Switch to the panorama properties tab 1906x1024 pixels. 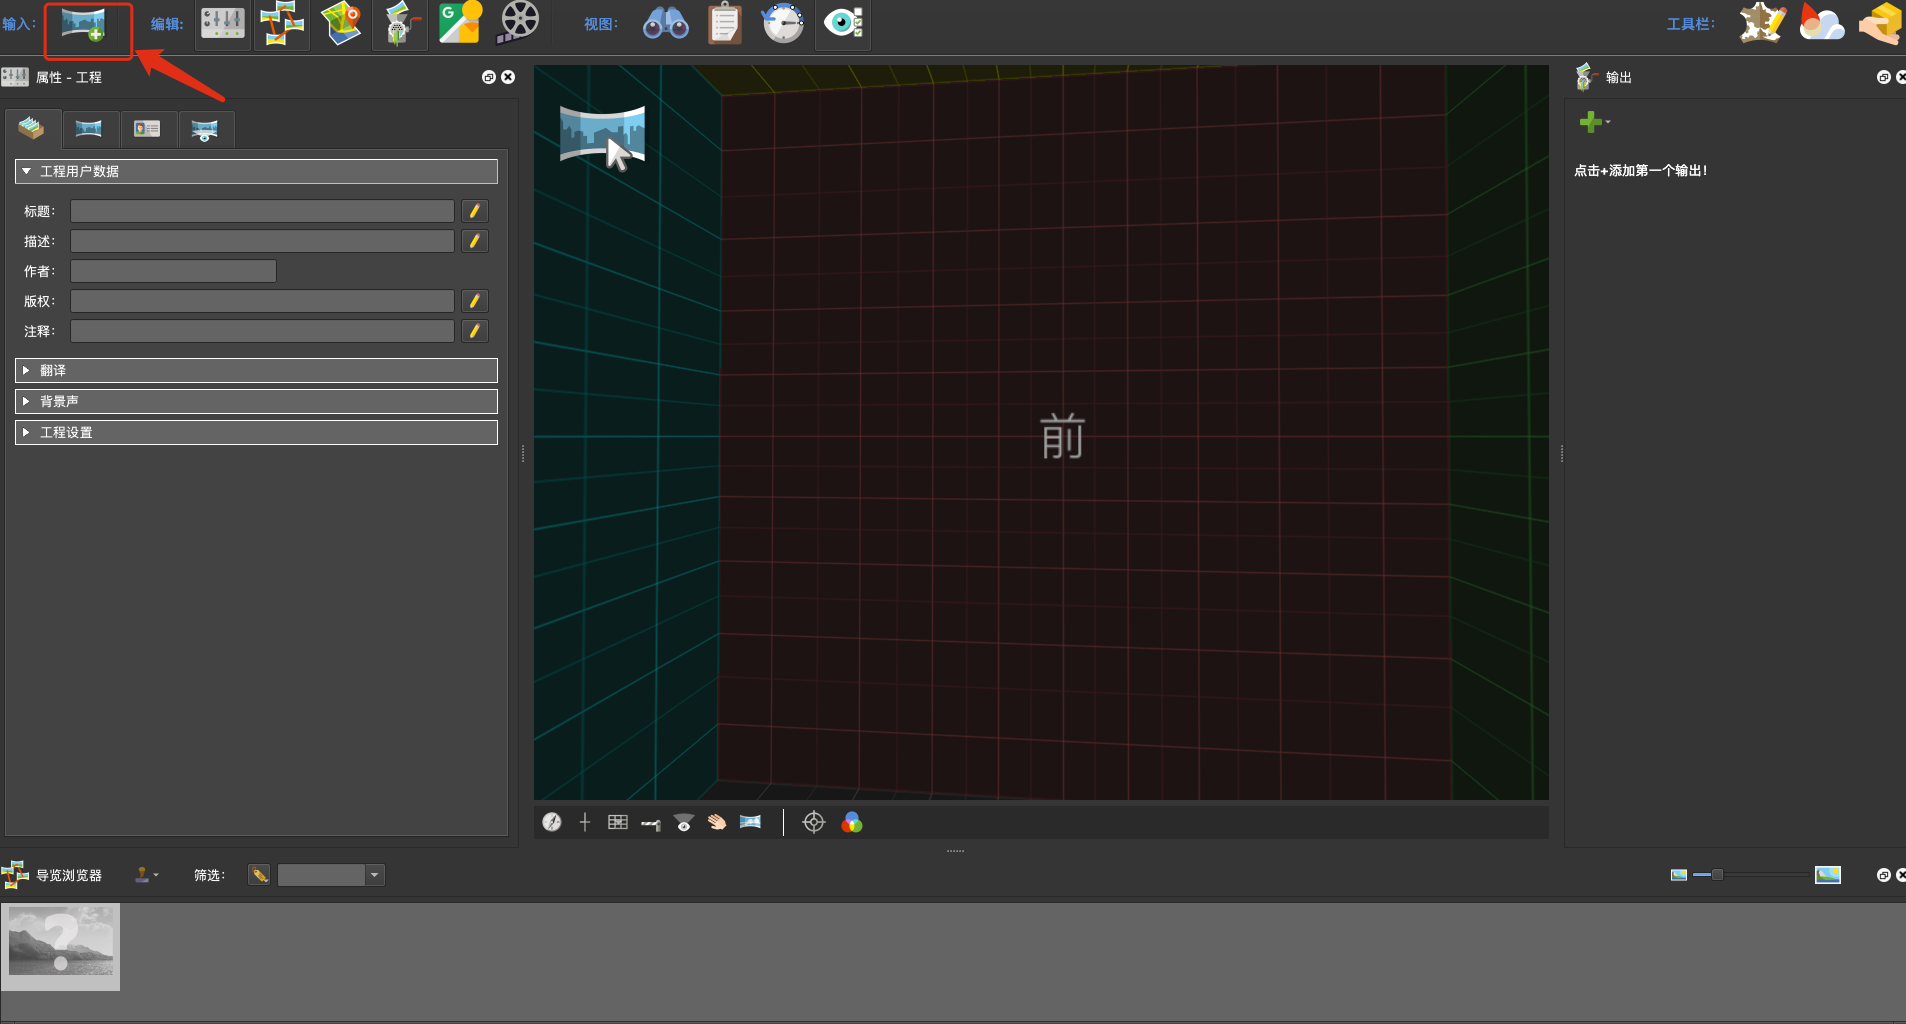coord(89,129)
